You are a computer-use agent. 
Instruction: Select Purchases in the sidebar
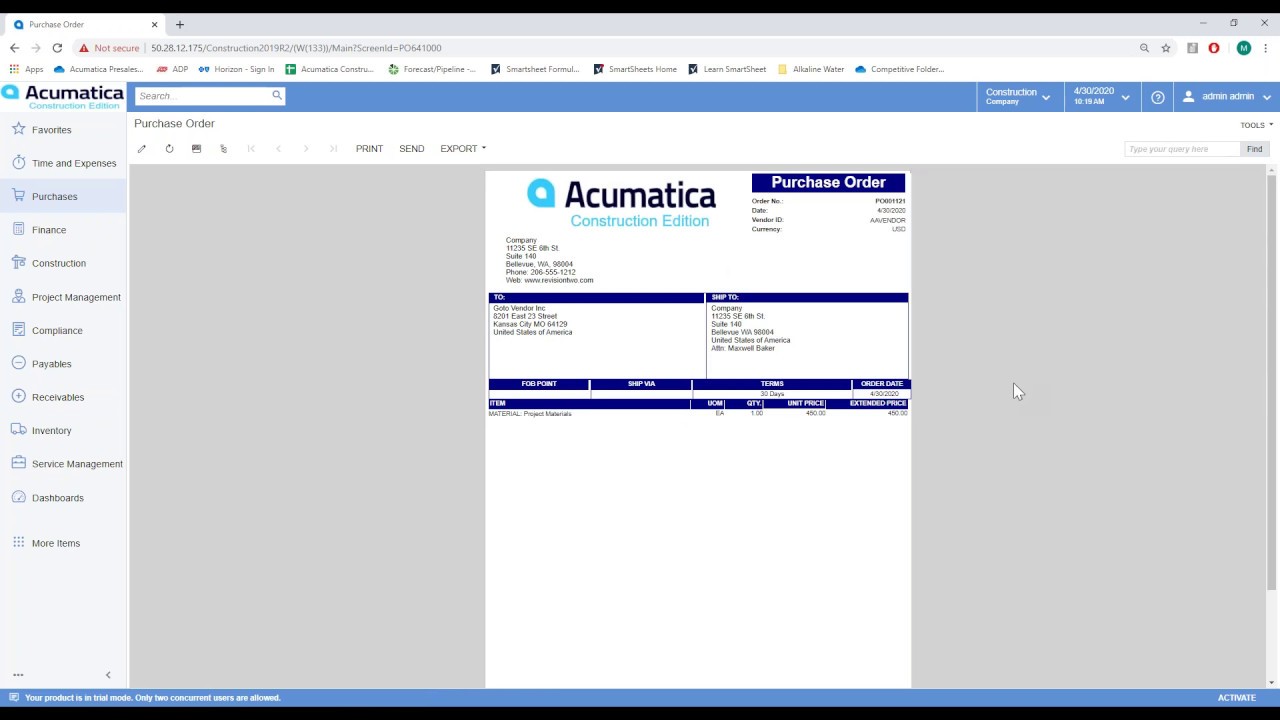(x=63, y=196)
